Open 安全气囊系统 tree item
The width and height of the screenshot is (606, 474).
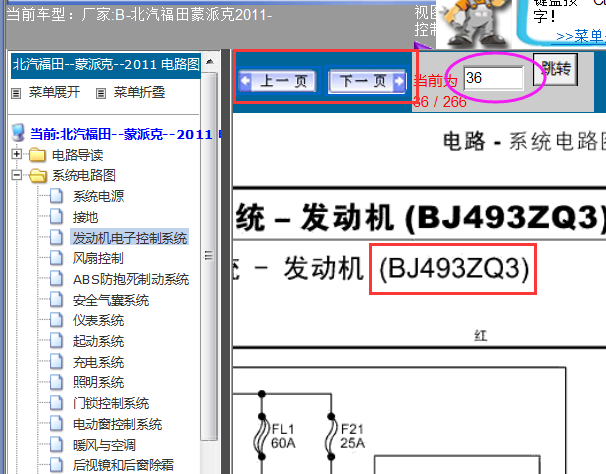click(x=111, y=300)
